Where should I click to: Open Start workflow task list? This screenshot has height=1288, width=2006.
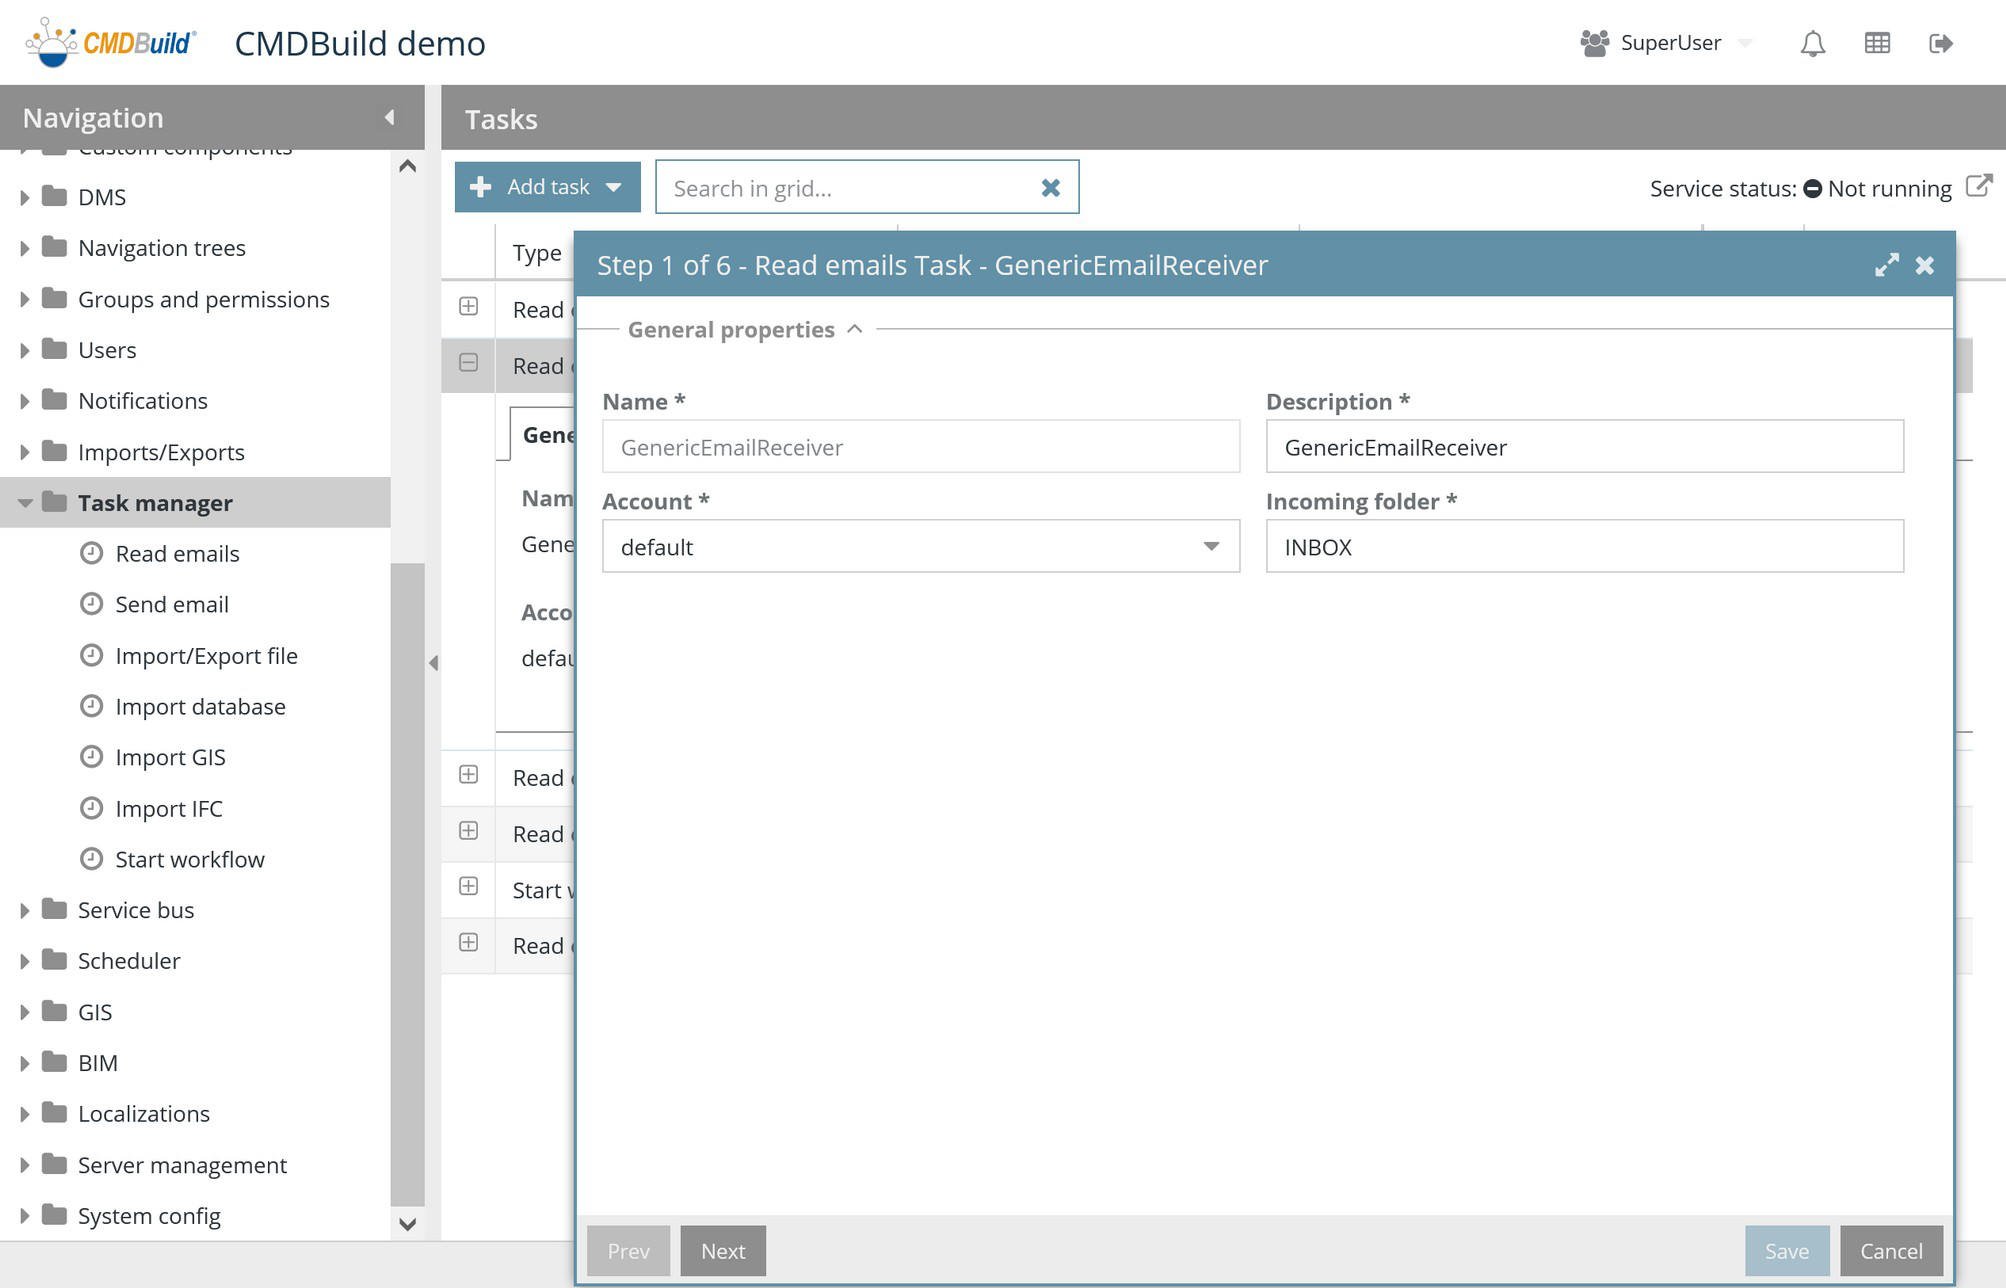[x=189, y=859]
